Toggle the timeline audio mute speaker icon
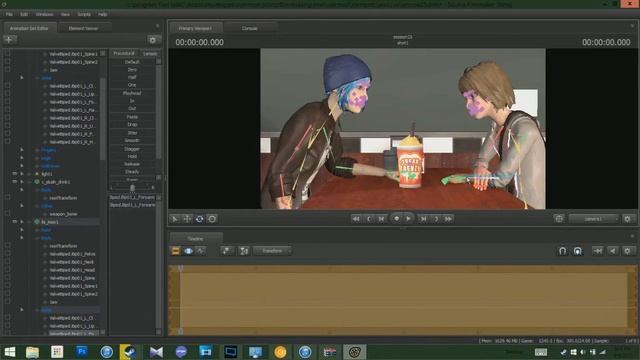 613,251
